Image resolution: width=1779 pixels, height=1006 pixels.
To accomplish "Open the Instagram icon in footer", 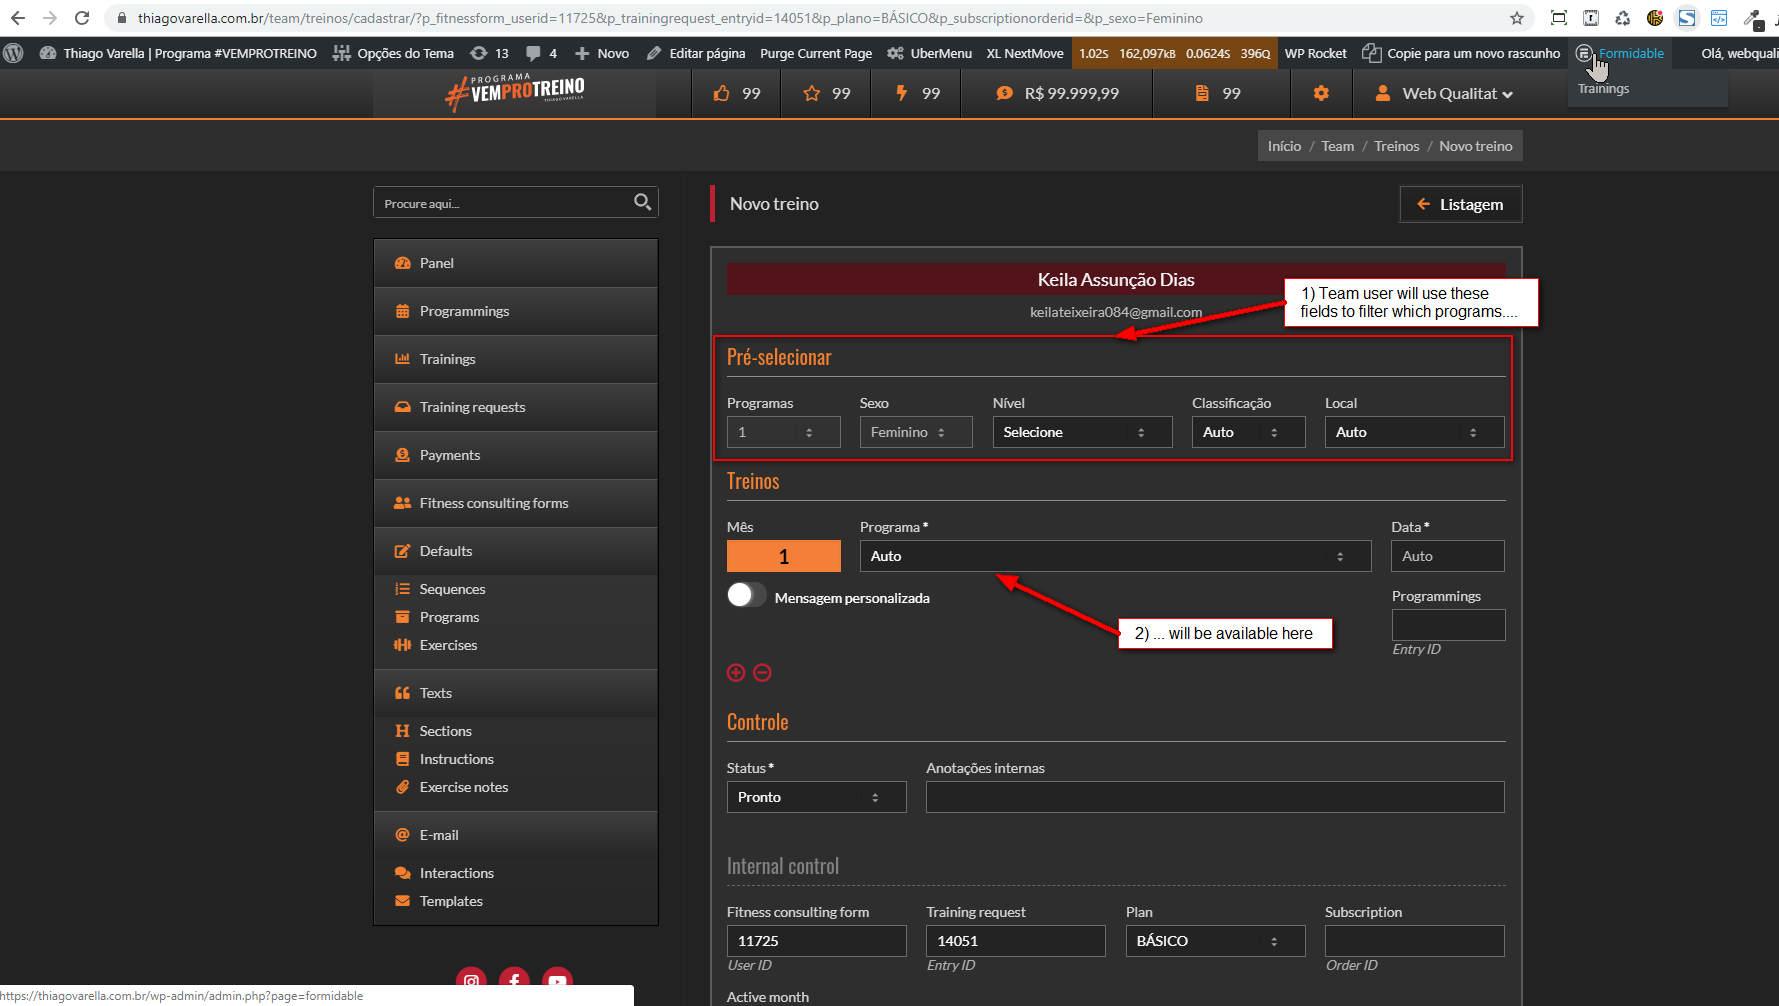I will (471, 981).
